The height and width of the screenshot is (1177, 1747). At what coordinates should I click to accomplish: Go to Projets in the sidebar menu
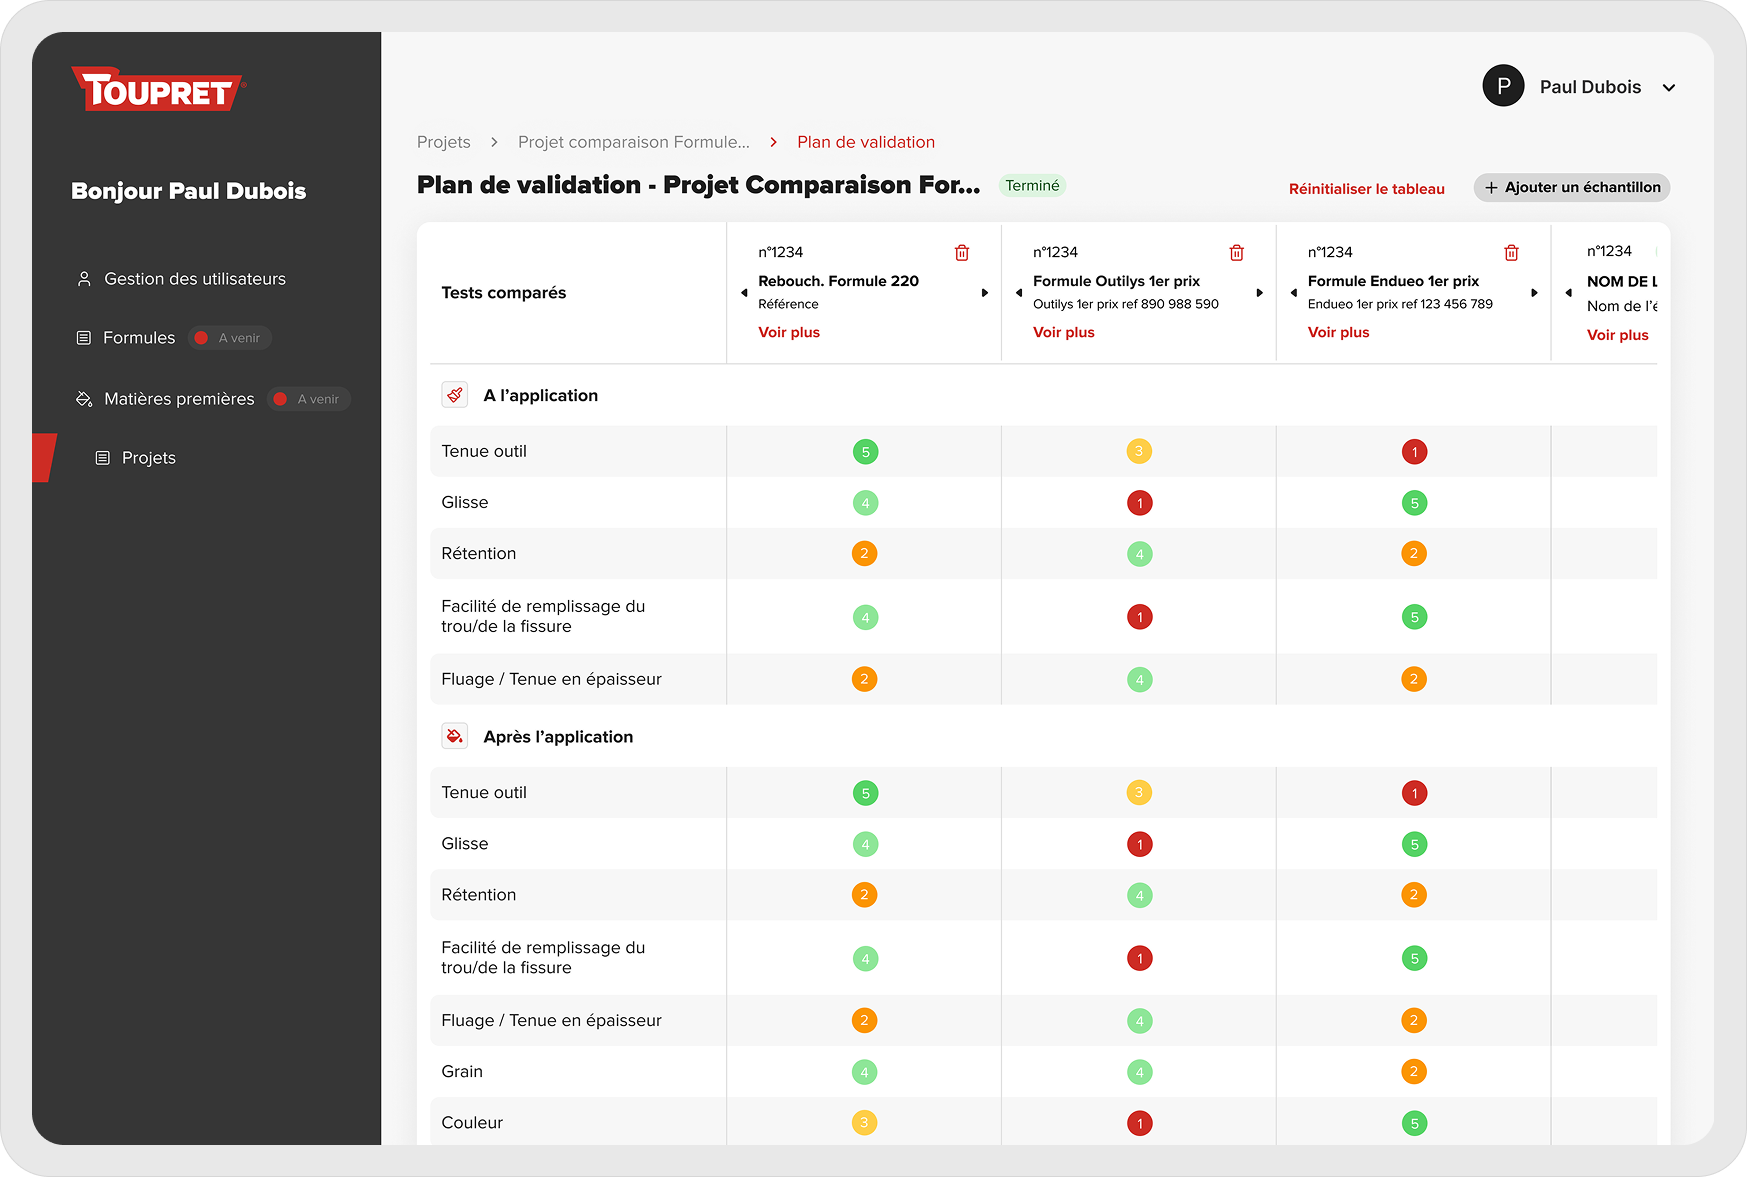coord(148,458)
